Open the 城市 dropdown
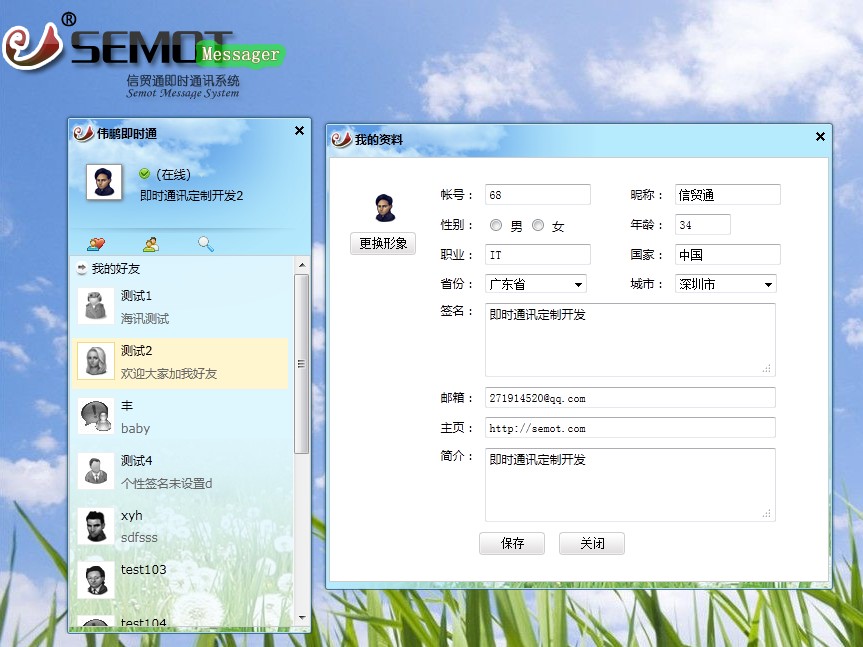The height and width of the screenshot is (647, 863). tap(726, 284)
